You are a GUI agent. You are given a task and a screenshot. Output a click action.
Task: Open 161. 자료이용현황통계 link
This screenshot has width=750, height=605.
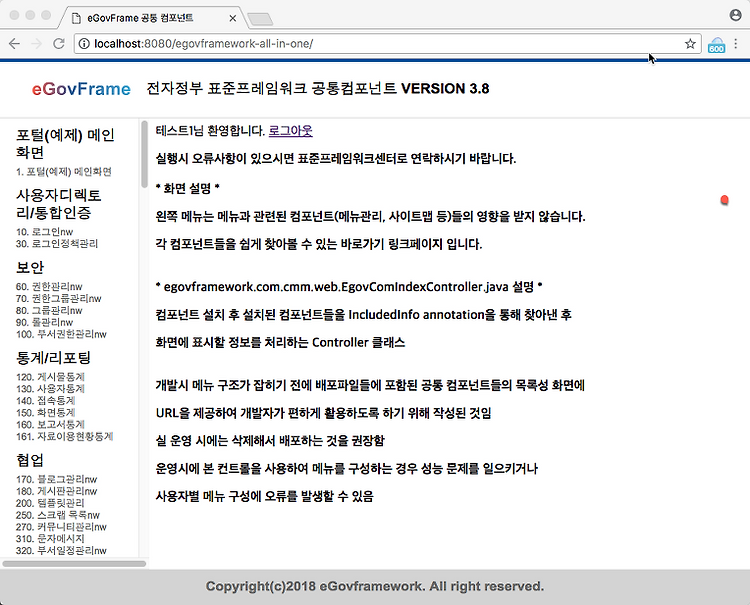(64, 437)
